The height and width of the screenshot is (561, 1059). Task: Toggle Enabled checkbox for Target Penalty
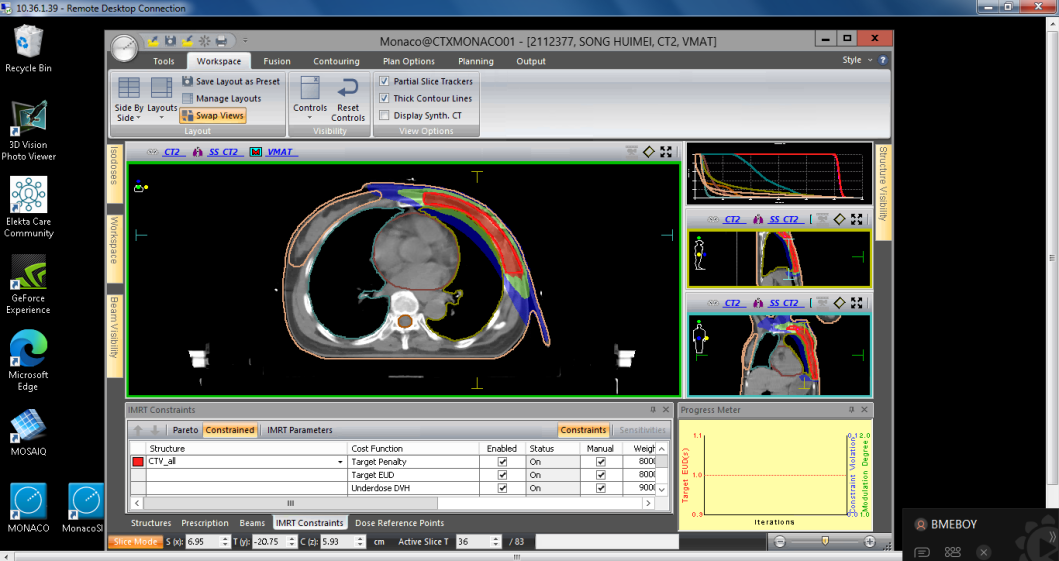[502, 462]
